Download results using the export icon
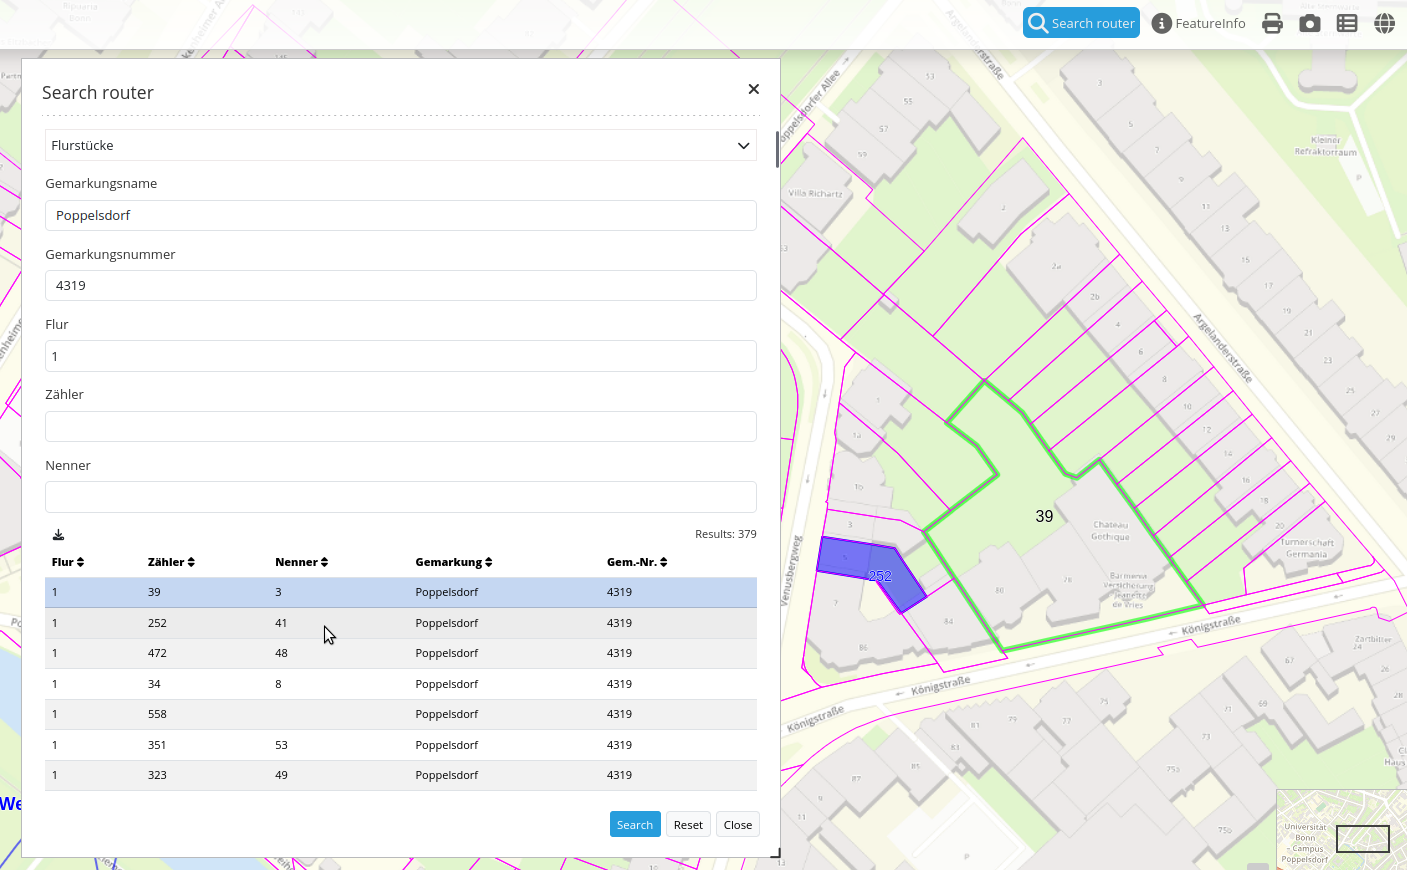The height and width of the screenshot is (870, 1407). [58, 535]
